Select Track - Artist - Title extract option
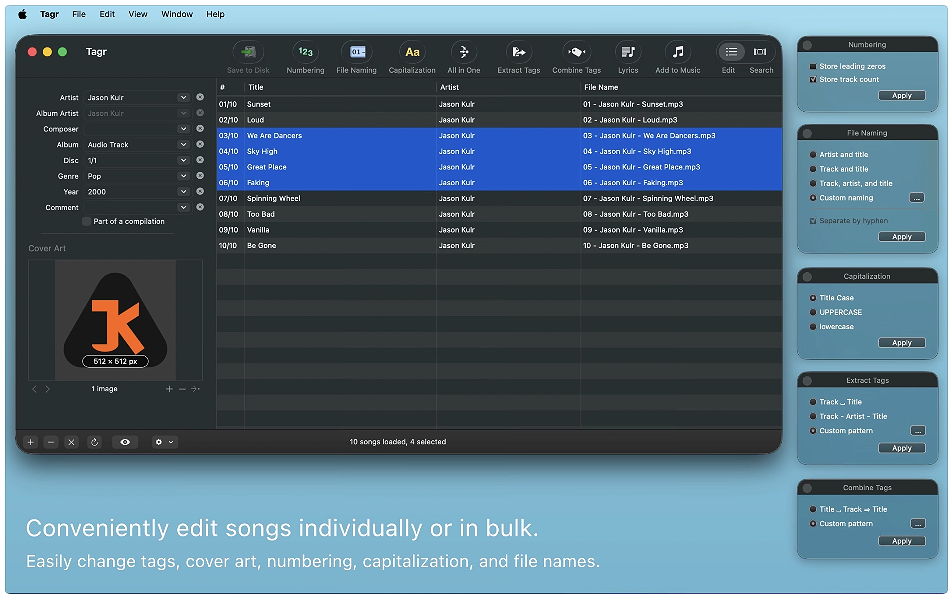Image resolution: width=951 pixels, height=600 pixels. pos(813,416)
